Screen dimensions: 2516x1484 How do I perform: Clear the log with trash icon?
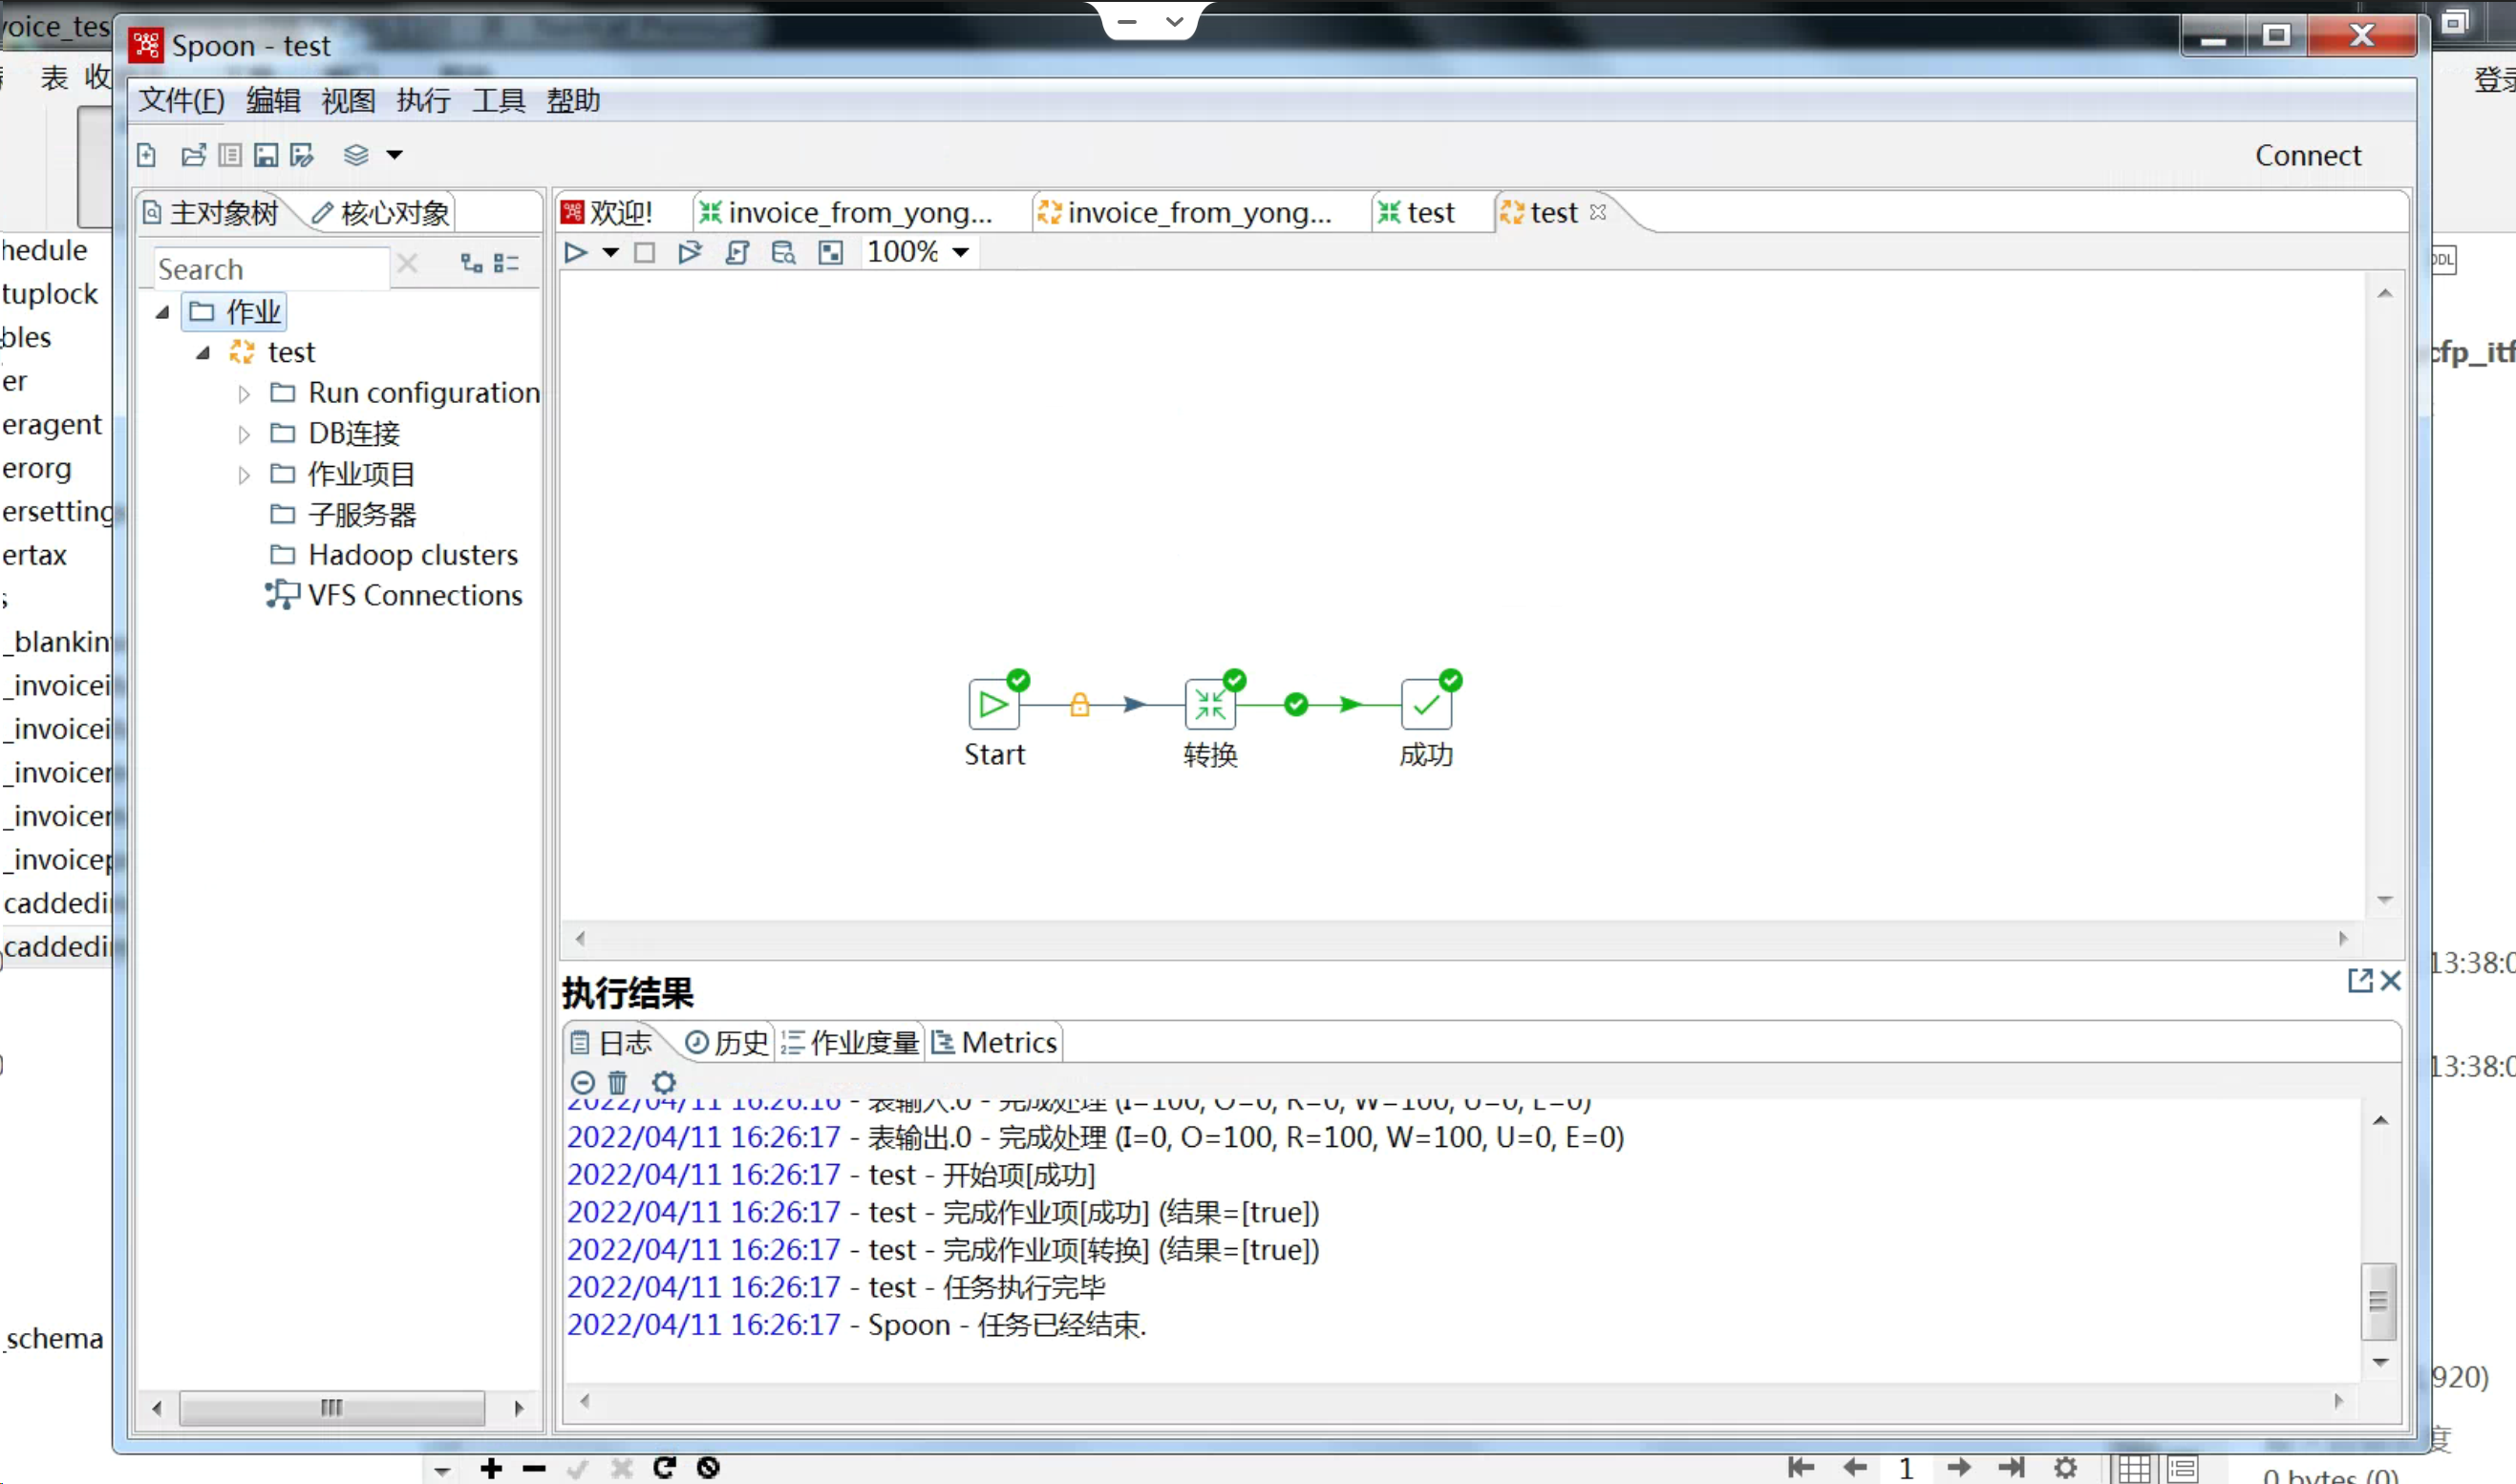[618, 1083]
